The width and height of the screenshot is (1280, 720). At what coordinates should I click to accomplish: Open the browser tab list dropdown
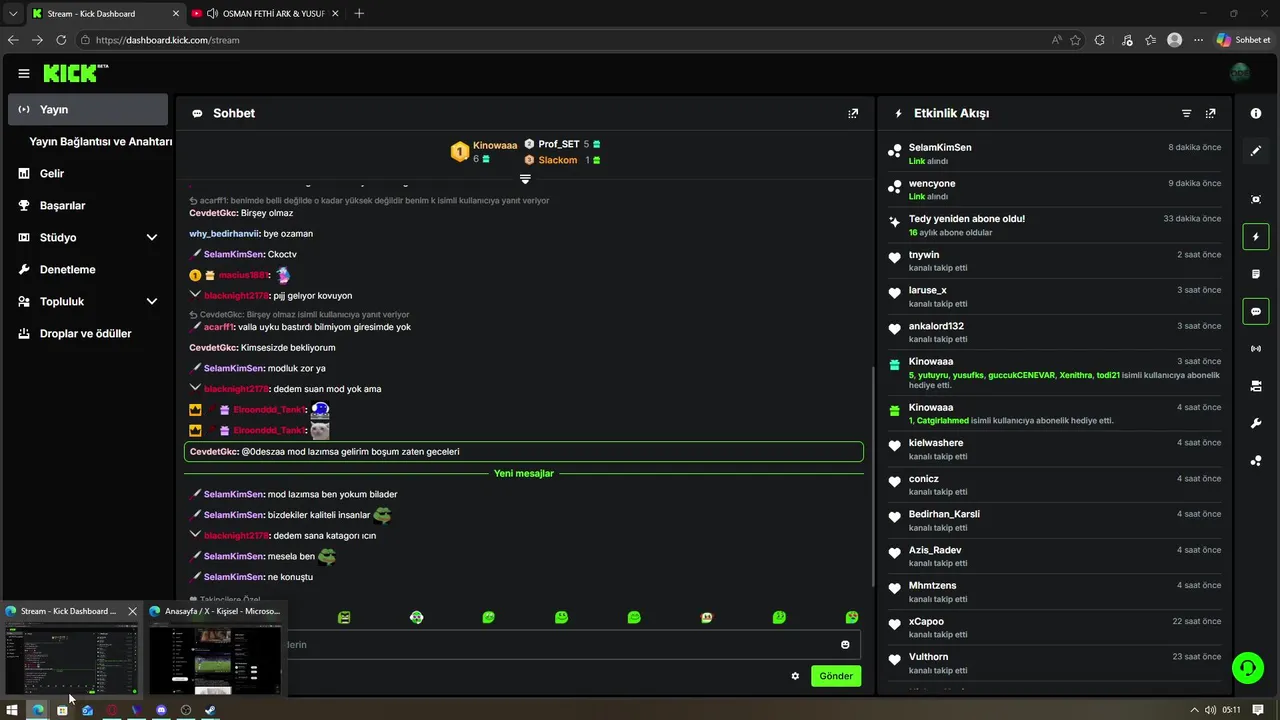click(13, 13)
